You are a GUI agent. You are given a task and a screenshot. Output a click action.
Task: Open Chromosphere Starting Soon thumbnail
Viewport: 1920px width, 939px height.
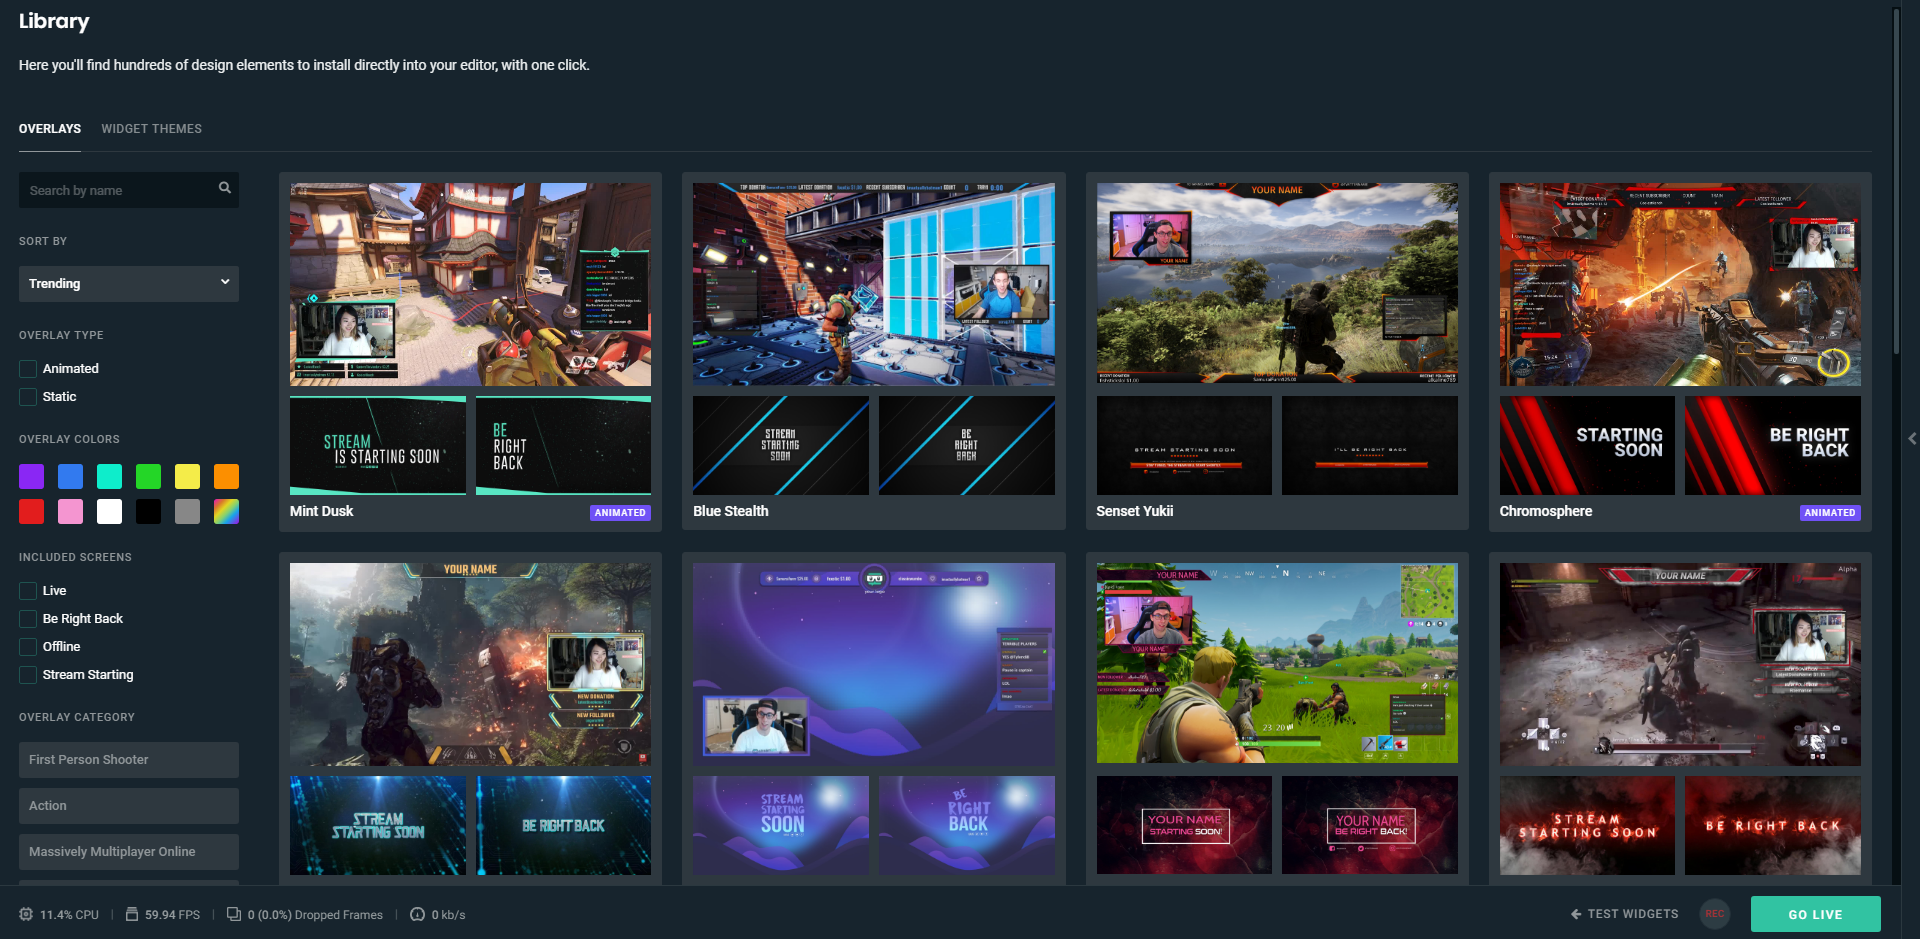1587,446
